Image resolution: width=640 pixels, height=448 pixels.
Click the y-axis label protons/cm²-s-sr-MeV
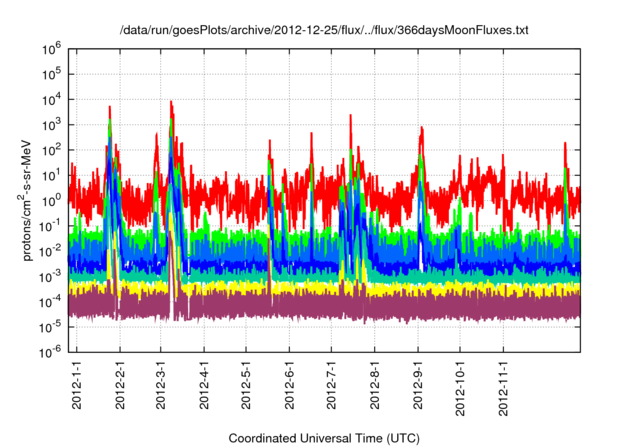tap(27, 200)
